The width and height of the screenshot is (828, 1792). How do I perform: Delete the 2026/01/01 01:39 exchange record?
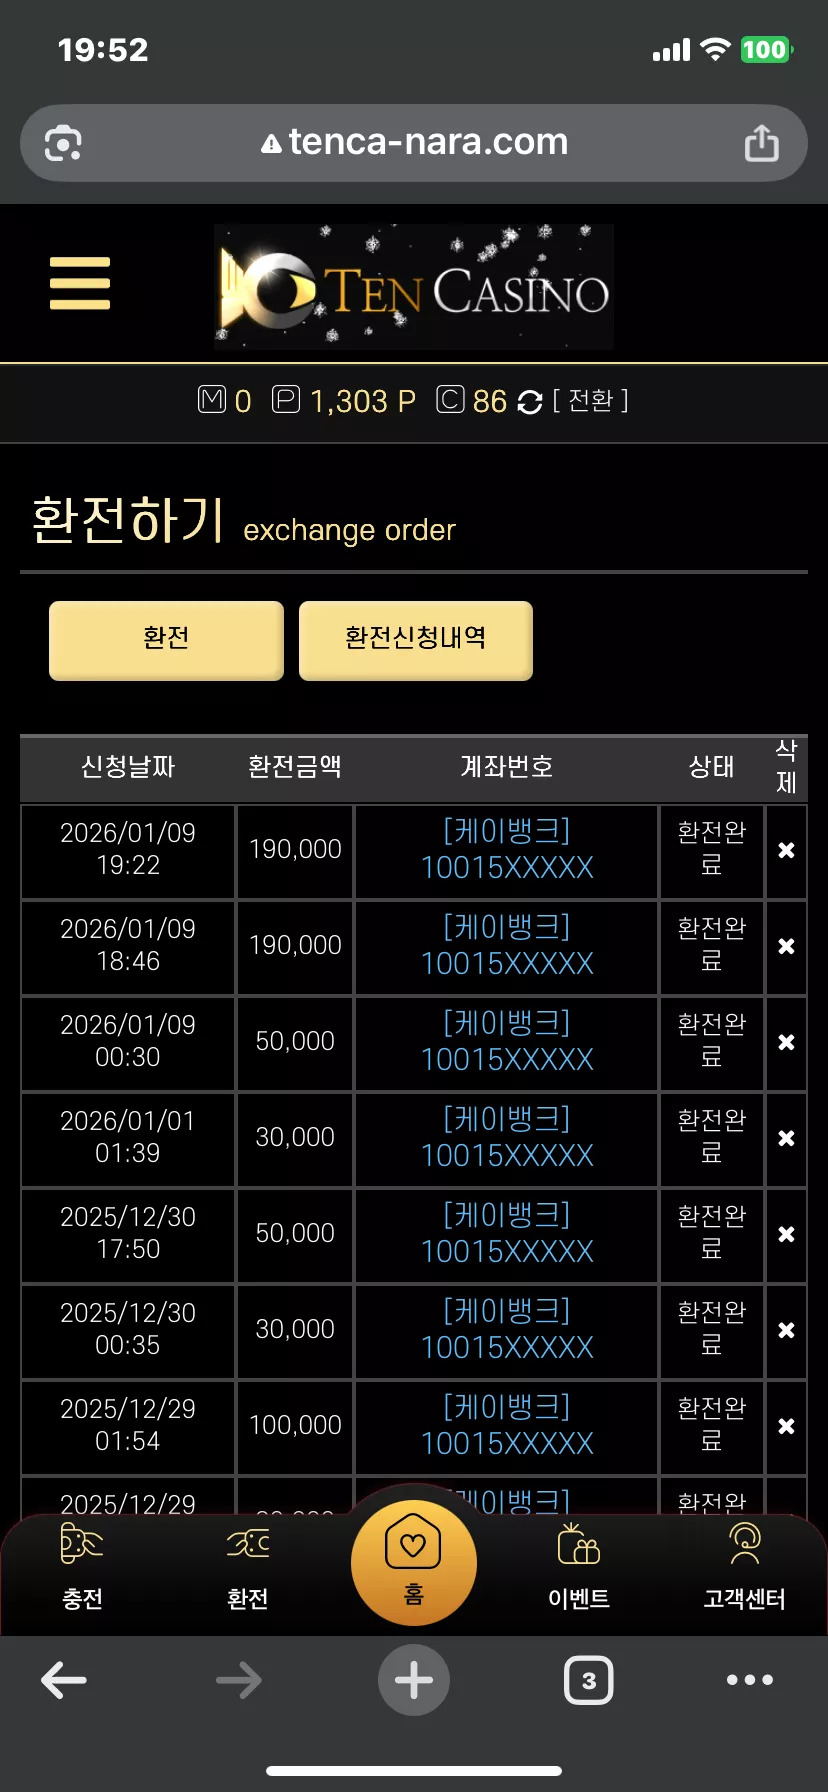coord(787,1138)
